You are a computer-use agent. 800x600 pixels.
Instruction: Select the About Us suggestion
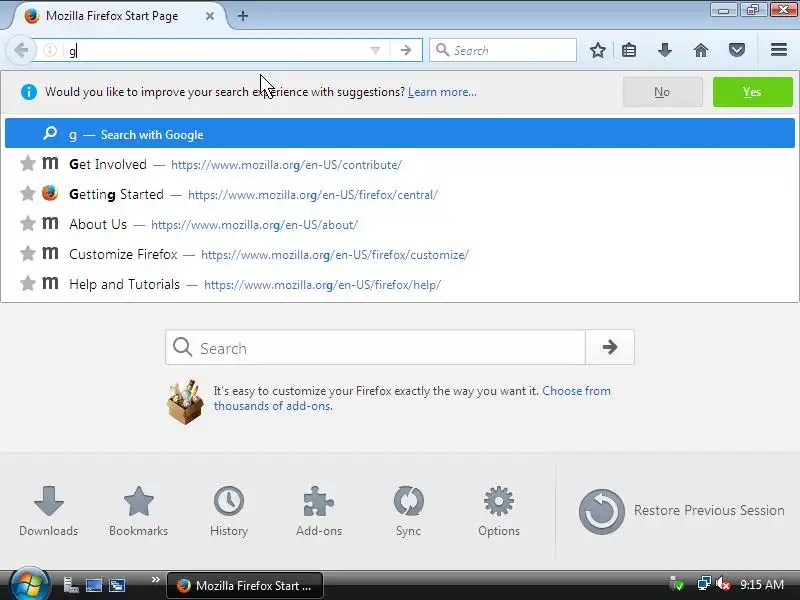pos(399,224)
